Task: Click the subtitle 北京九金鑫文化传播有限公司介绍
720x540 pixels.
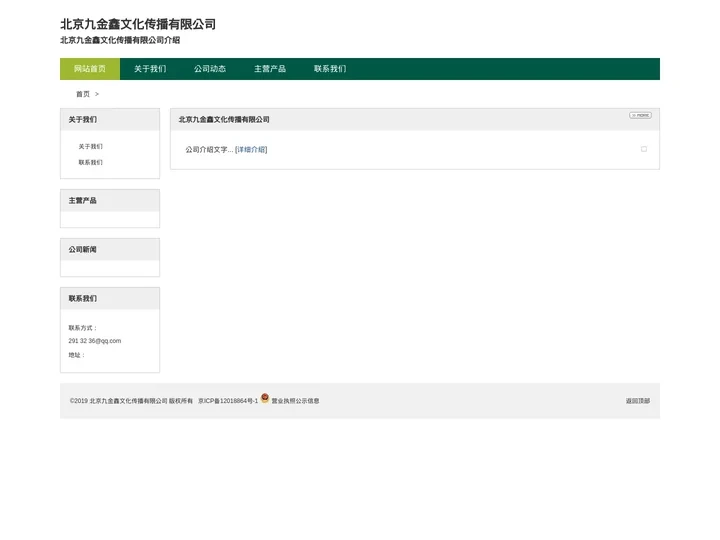Action: [120, 40]
